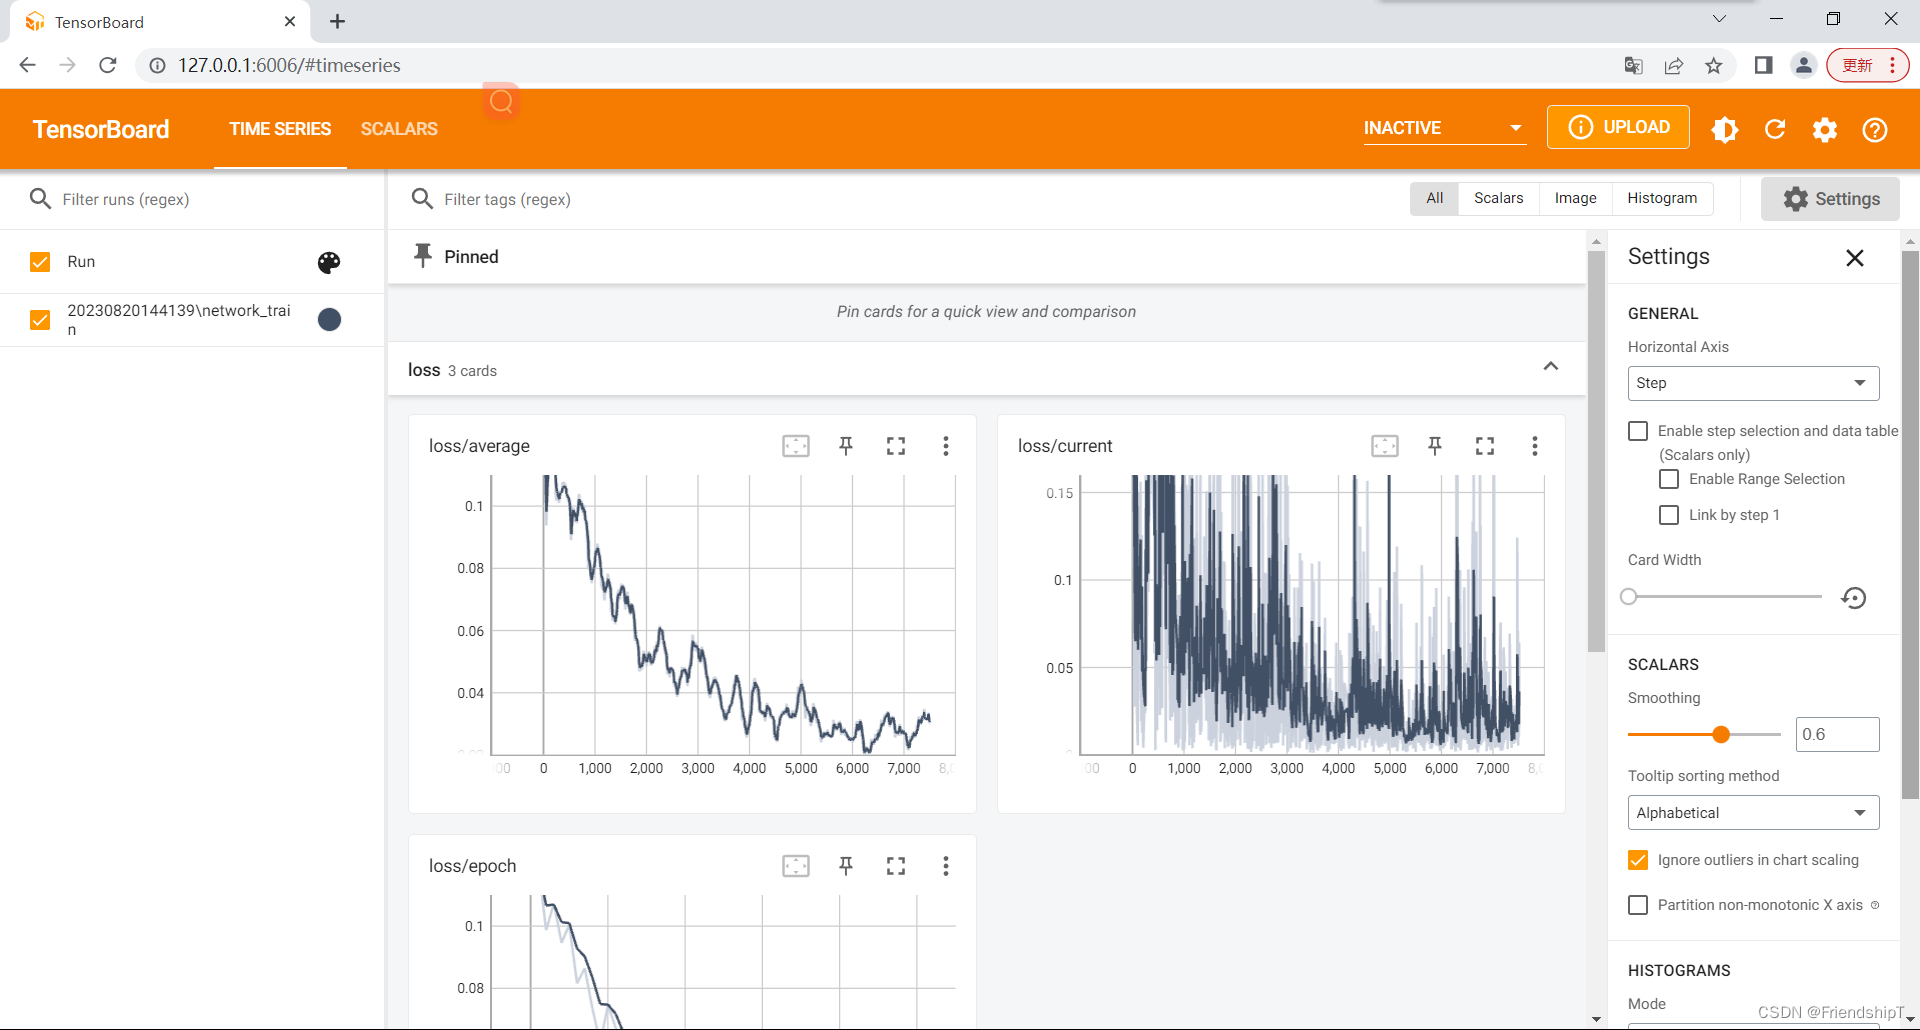Toggle full size for loss/current card

coord(1485,446)
